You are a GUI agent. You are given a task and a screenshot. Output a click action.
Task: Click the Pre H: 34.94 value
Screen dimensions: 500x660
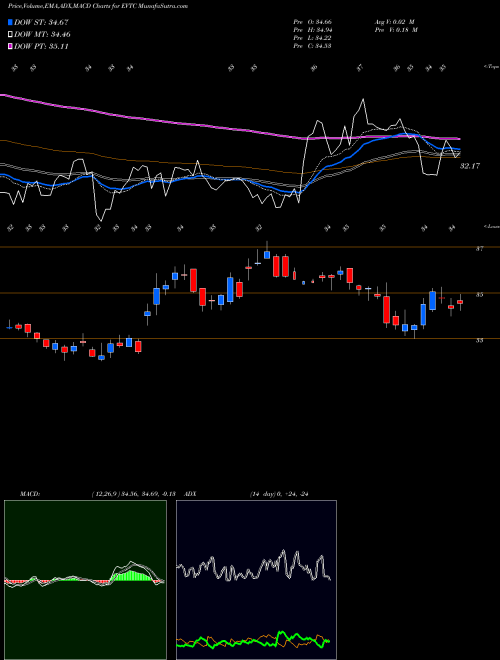click(312, 30)
